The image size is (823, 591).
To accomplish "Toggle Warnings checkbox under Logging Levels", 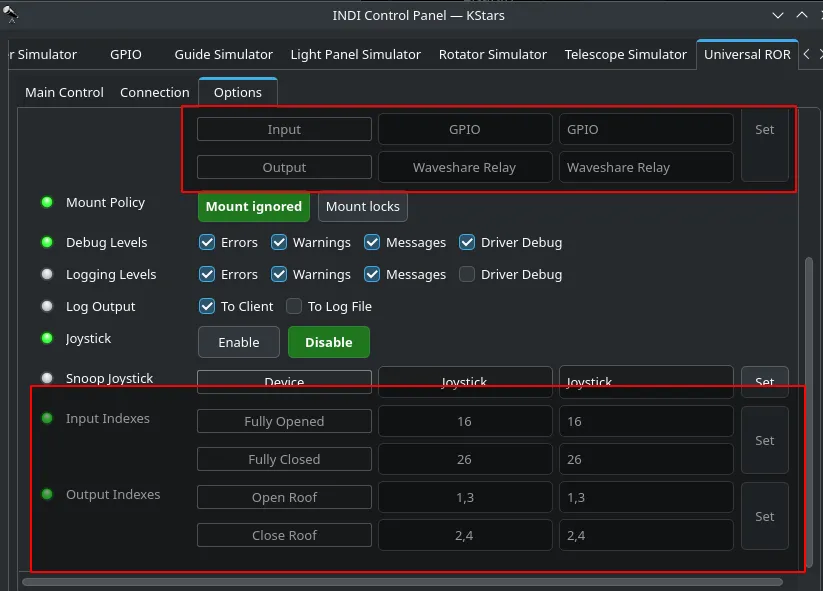I will coord(279,274).
